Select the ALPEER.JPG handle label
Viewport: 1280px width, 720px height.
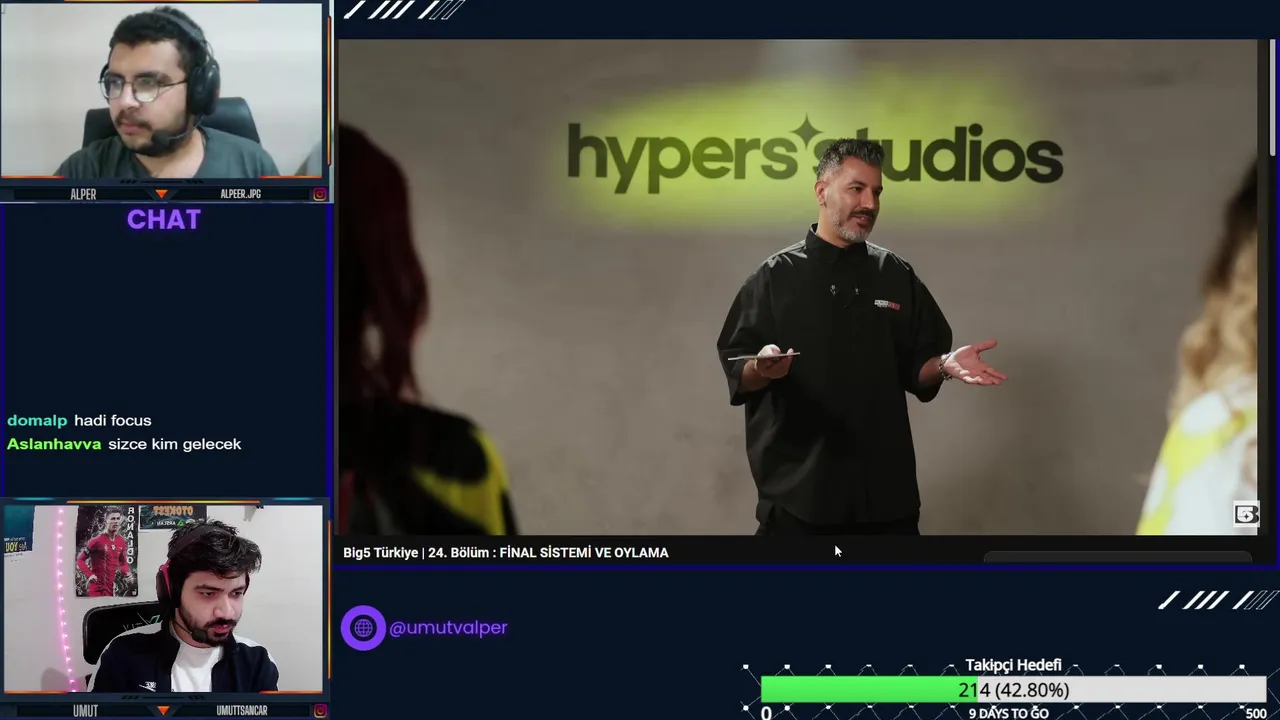click(240, 194)
